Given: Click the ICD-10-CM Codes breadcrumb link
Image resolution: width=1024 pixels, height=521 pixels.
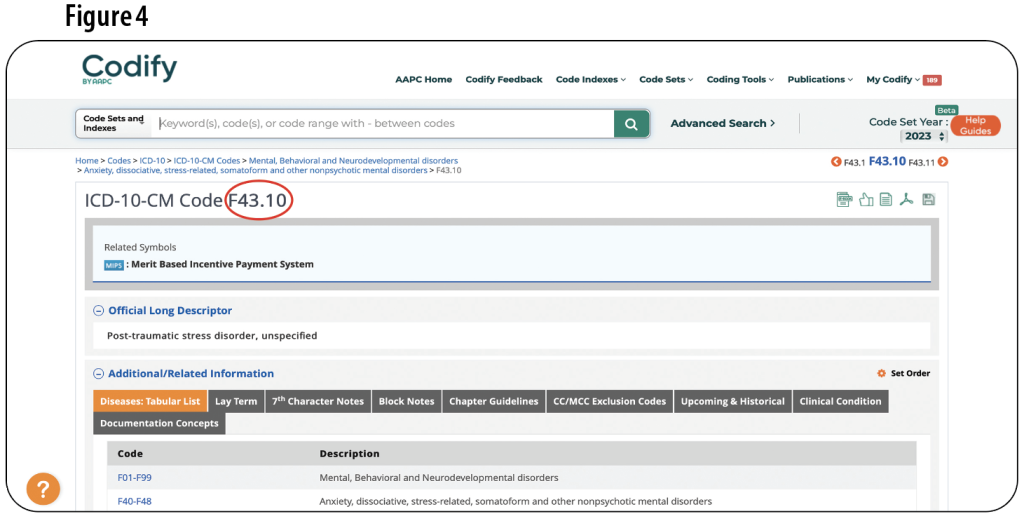Looking at the screenshot, I should pyautogui.click(x=207, y=161).
